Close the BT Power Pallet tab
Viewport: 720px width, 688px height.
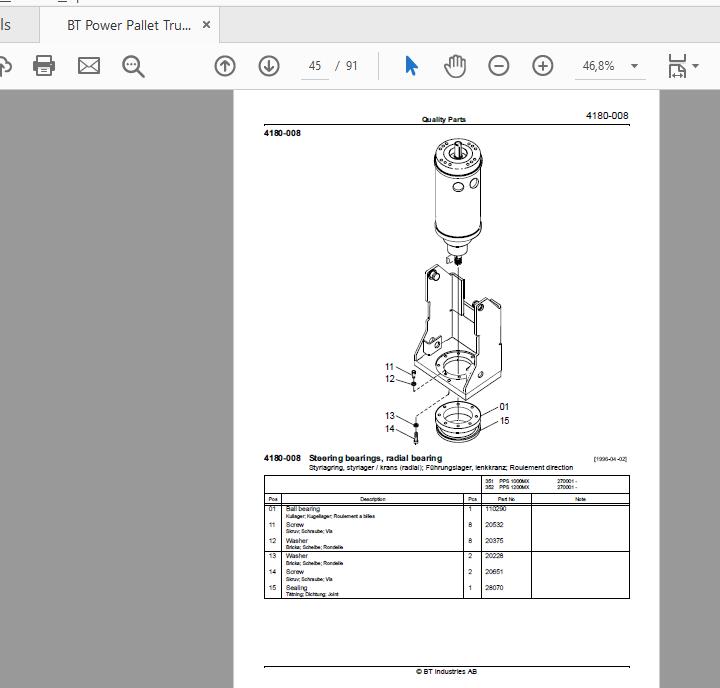point(207,25)
